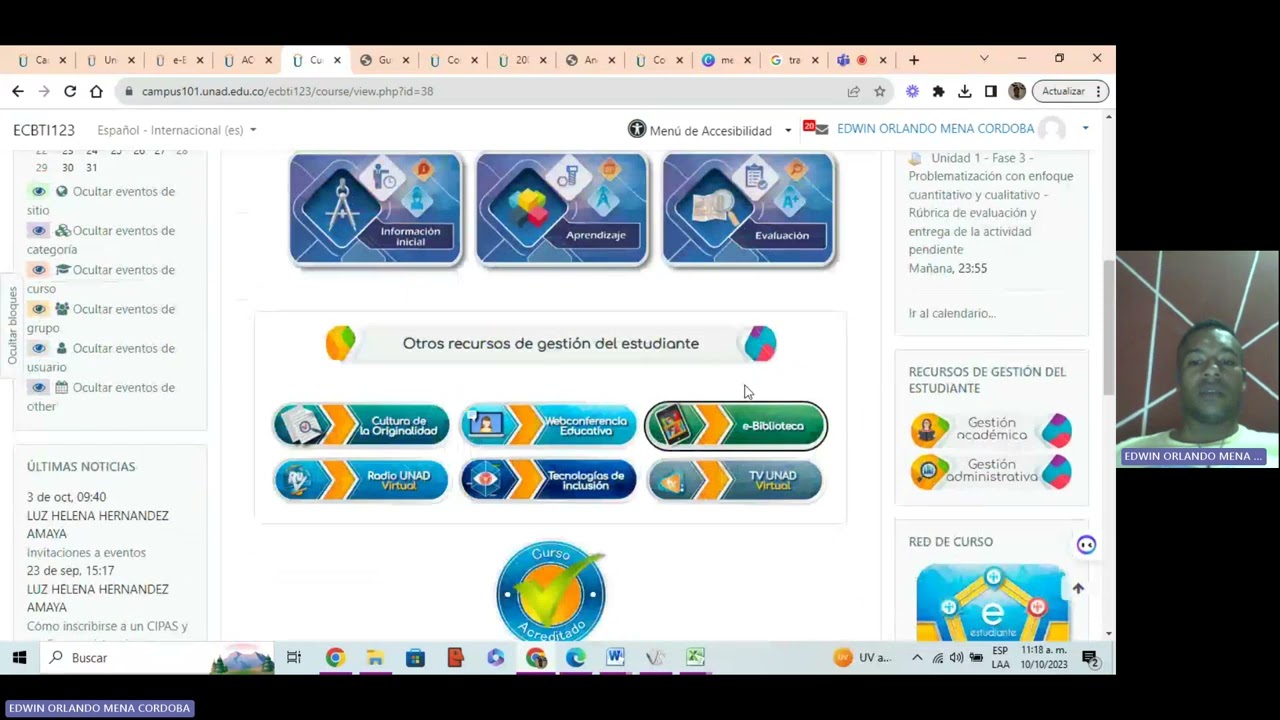Open Chrome three-dot menu beside Actualizar
Image resolution: width=1280 pixels, height=720 pixels.
click(1098, 91)
